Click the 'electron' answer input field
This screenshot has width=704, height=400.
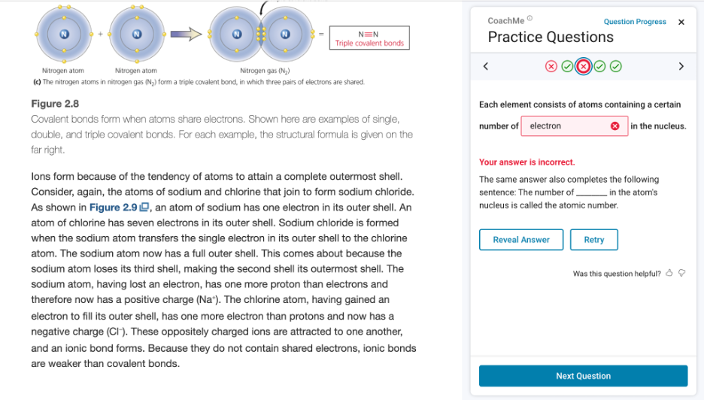click(x=565, y=126)
